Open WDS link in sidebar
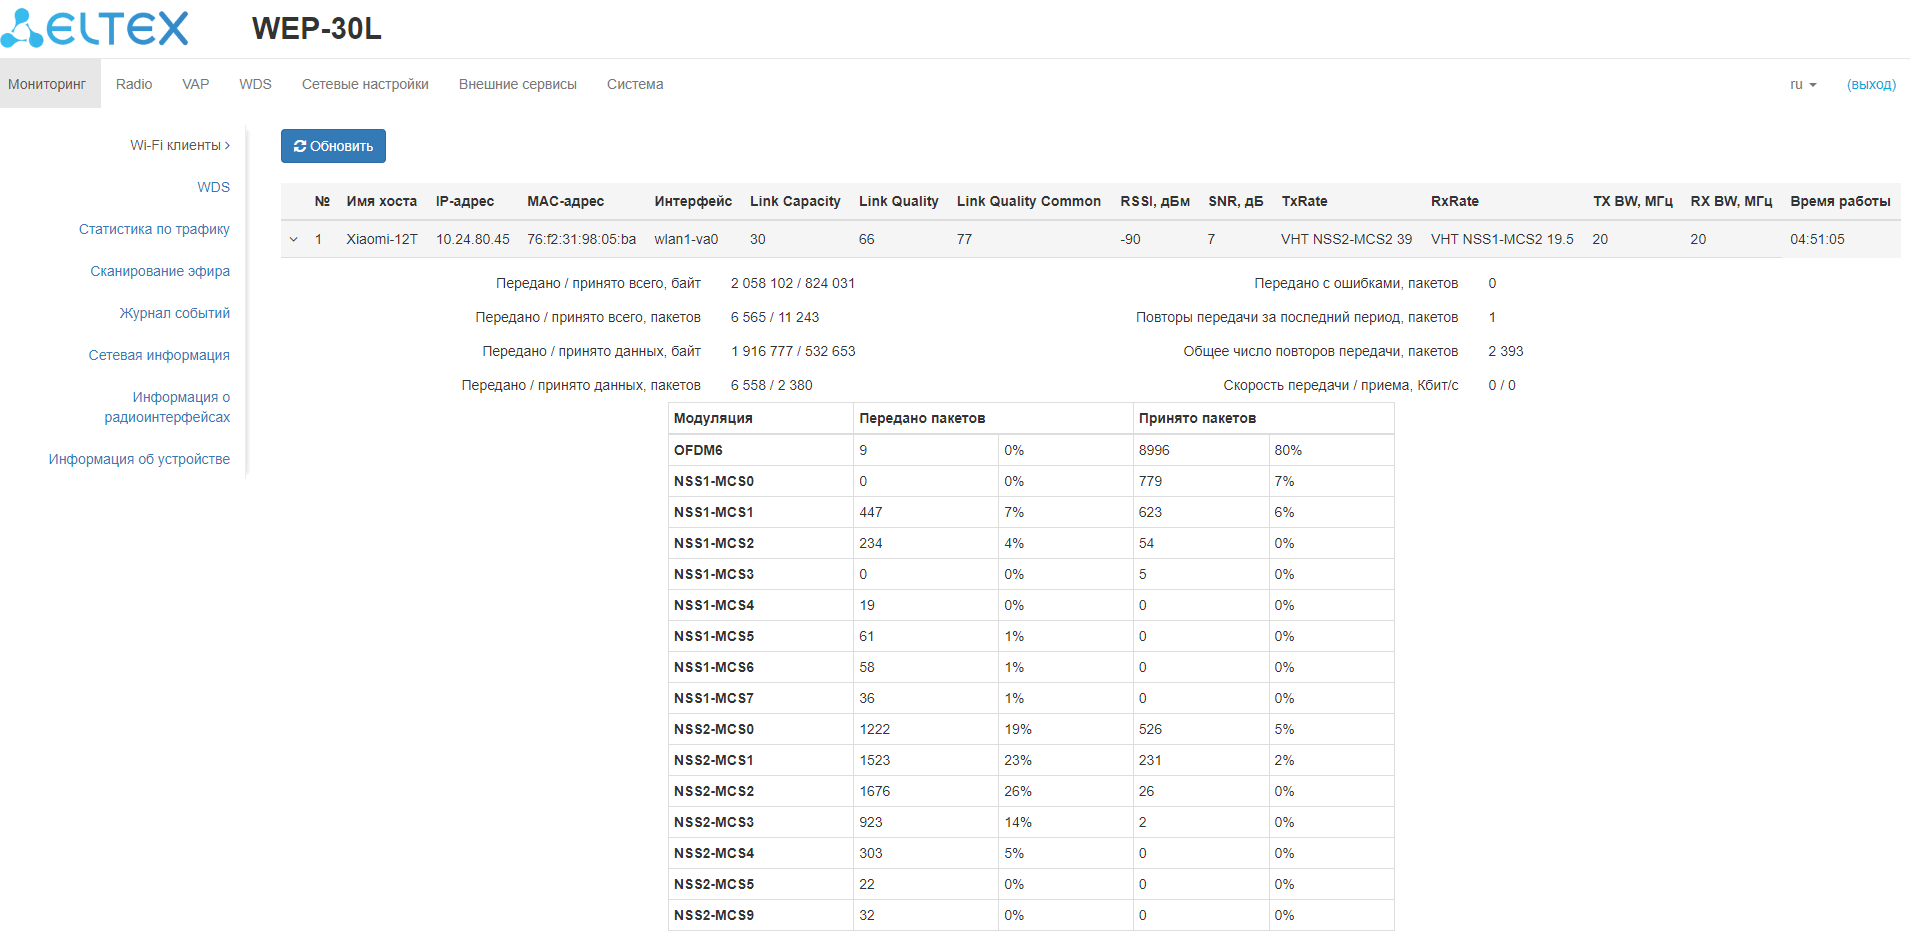The height and width of the screenshot is (933, 1910). [x=213, y=188]
